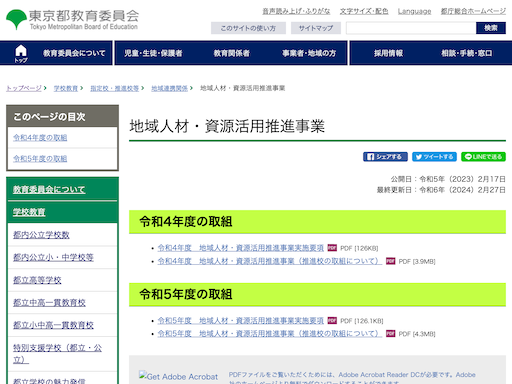Viewport: 512px width, 384px height.
Task: Click PDF [4.3MB] file size text
Action: [417, 334]
